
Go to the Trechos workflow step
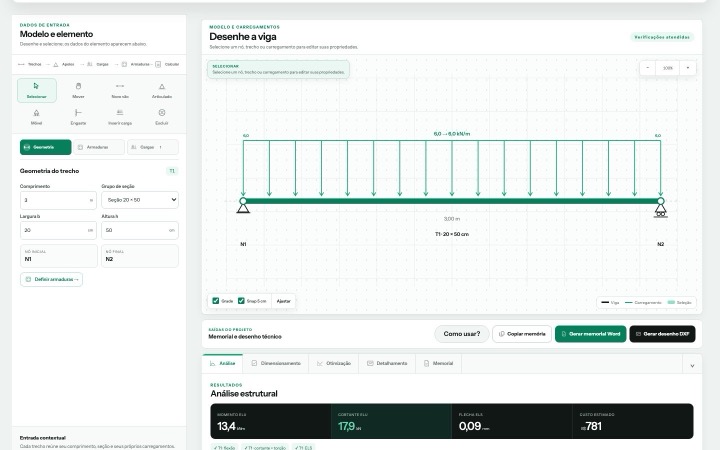(x=30, y=64)
